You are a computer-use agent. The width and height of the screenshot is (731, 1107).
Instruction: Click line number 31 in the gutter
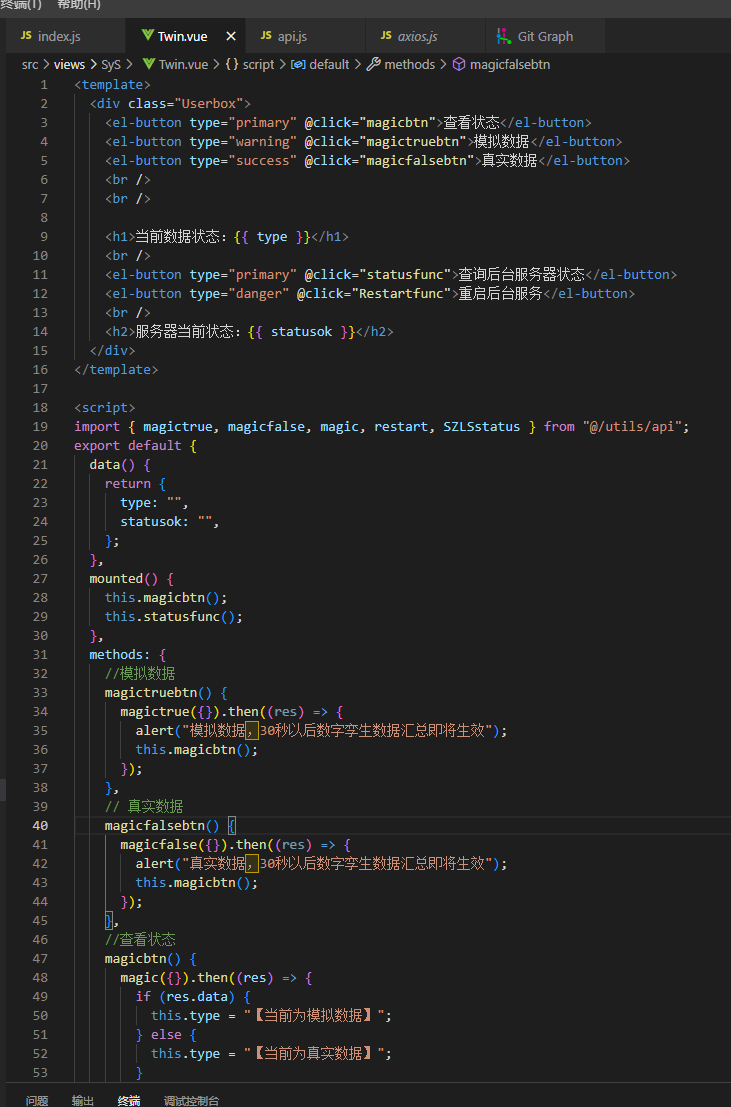coord(40,654)
